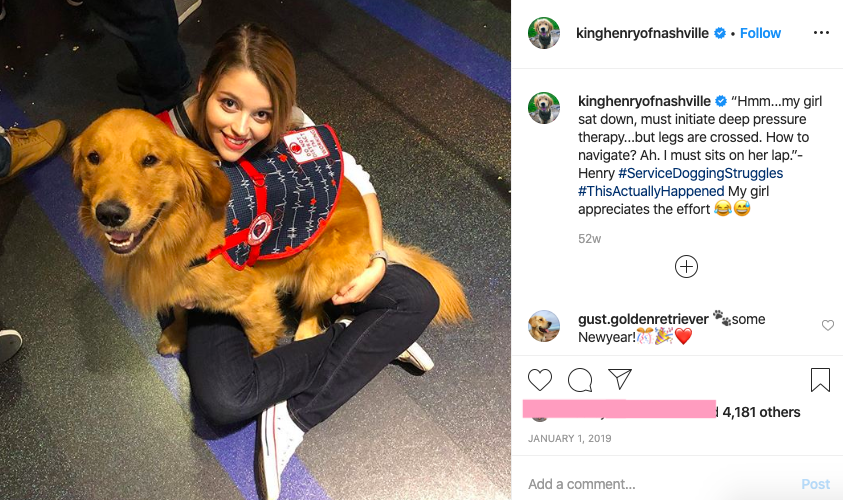Image resolution: width=843 pixels, height=500 pixels.
Task: Submit comment with the Post button
Action: 816,484
